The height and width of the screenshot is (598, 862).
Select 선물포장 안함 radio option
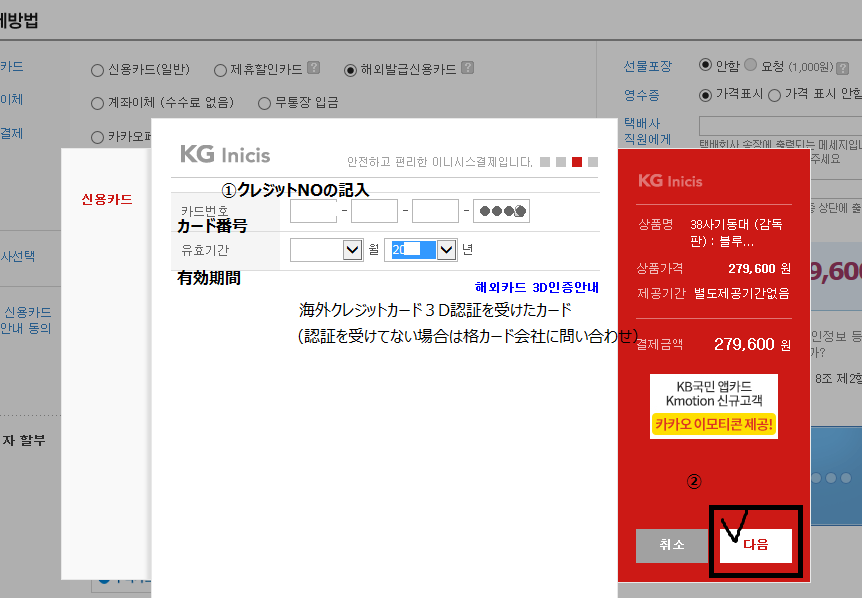pos(705,65)
